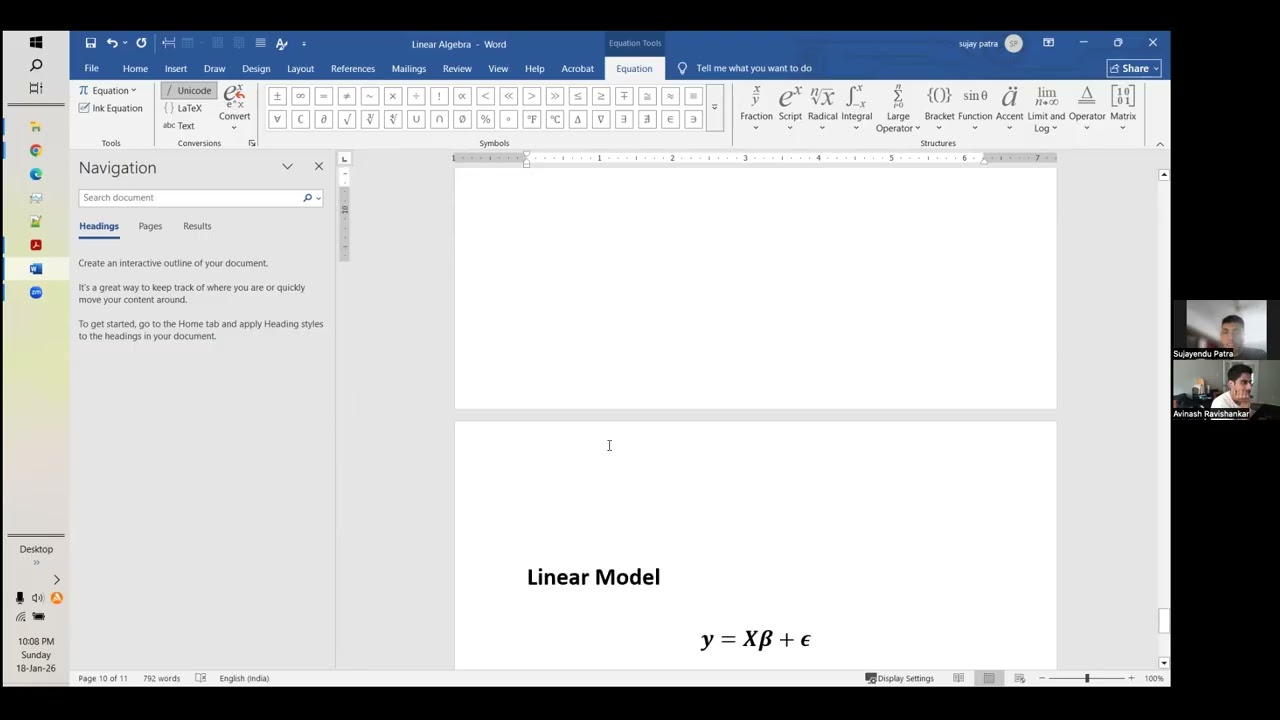Insert the proportional-to symbol
The image size is (1280, 720).
[462, 96]
